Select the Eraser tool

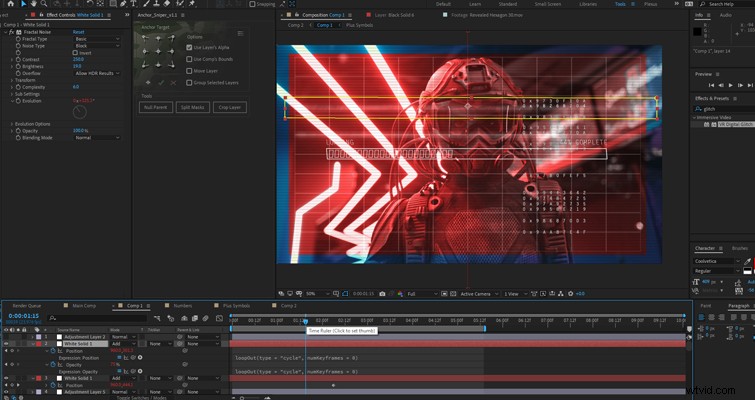pyautogui.click(x=167, y=4)
